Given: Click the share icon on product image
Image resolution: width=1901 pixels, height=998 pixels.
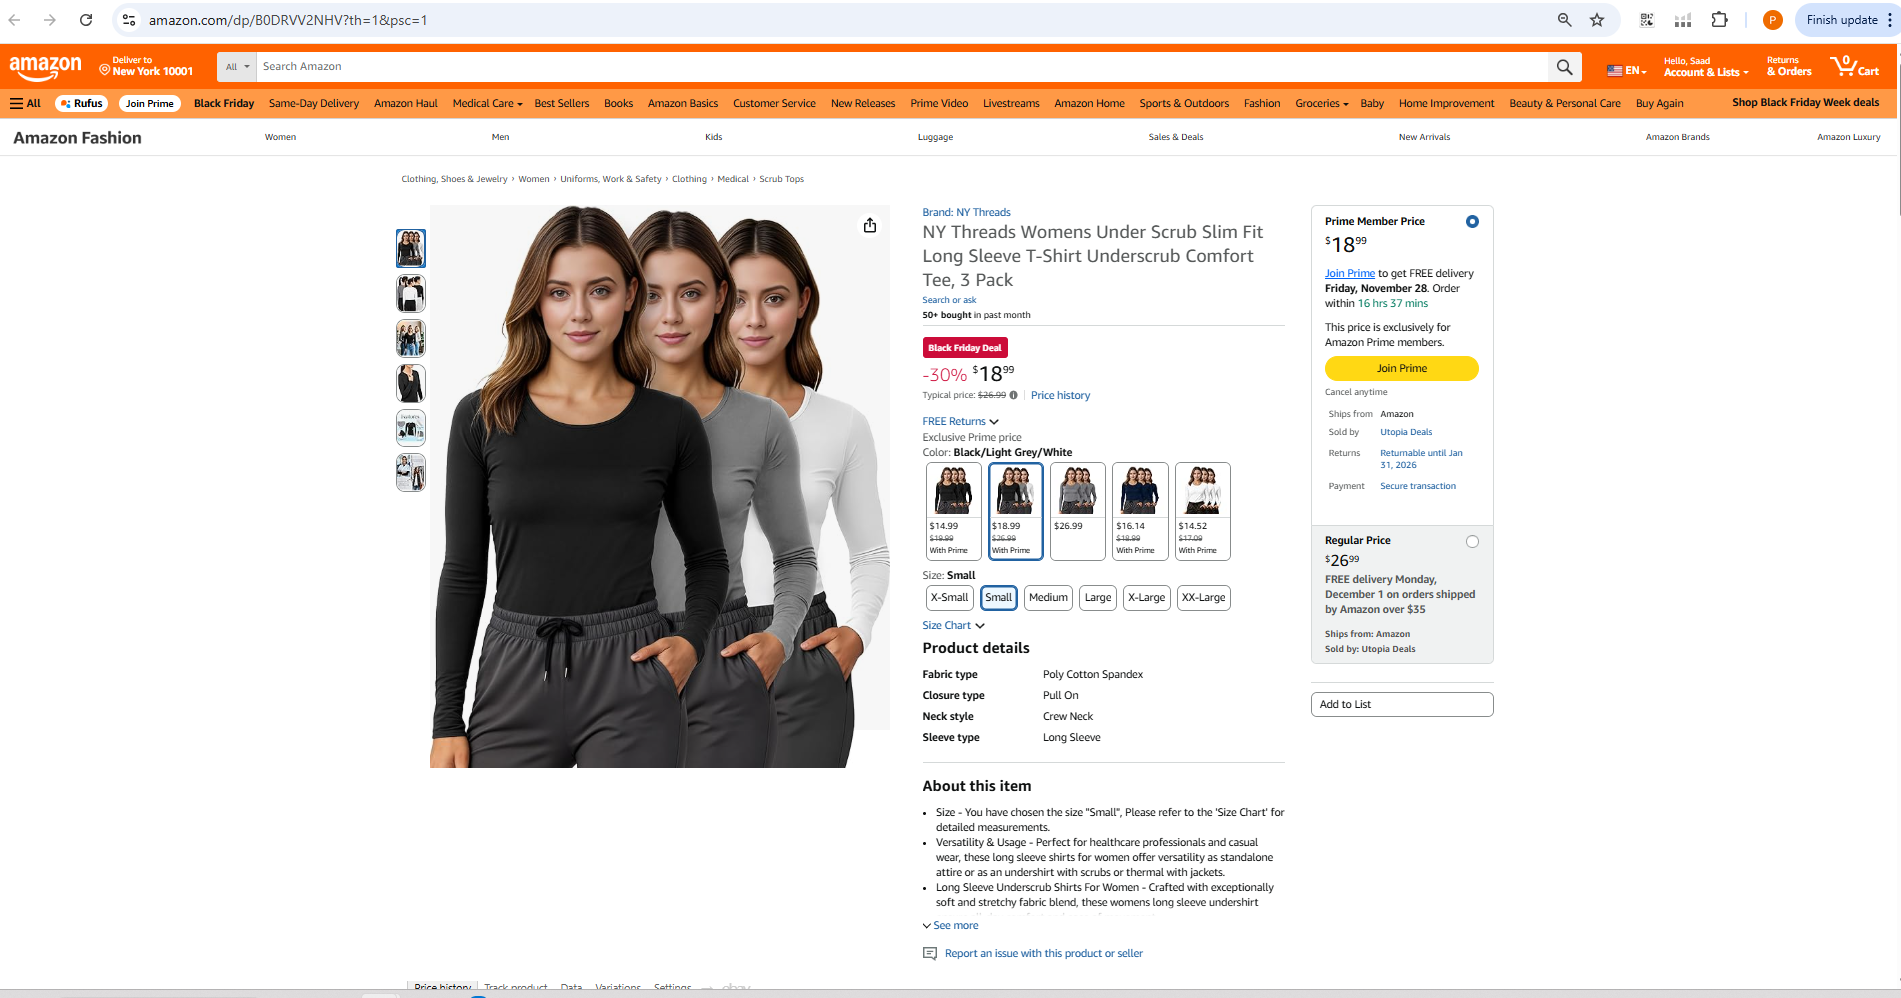Looking at the screenshot, I should [870, 225].
